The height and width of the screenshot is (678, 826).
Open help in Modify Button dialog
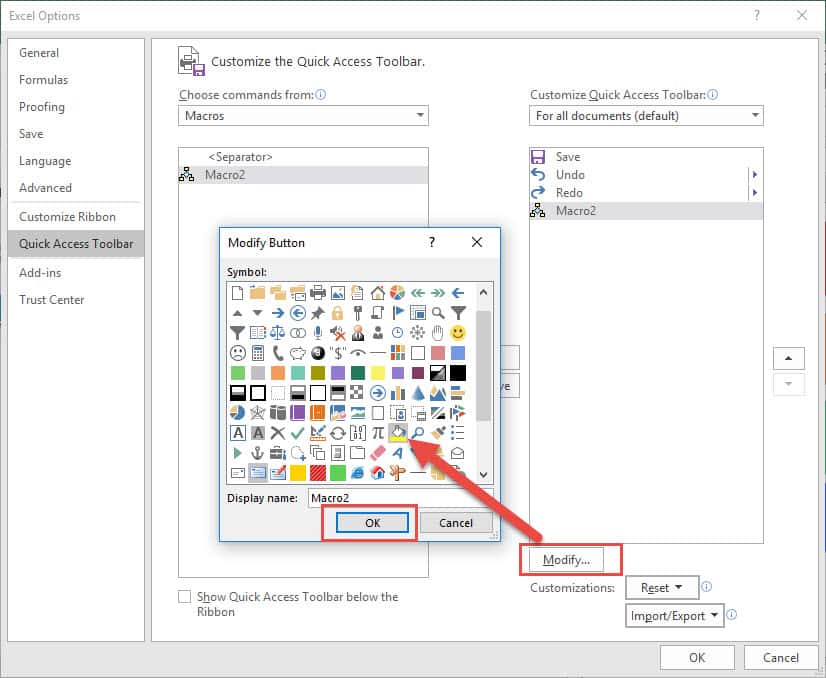tap(432, 242)
